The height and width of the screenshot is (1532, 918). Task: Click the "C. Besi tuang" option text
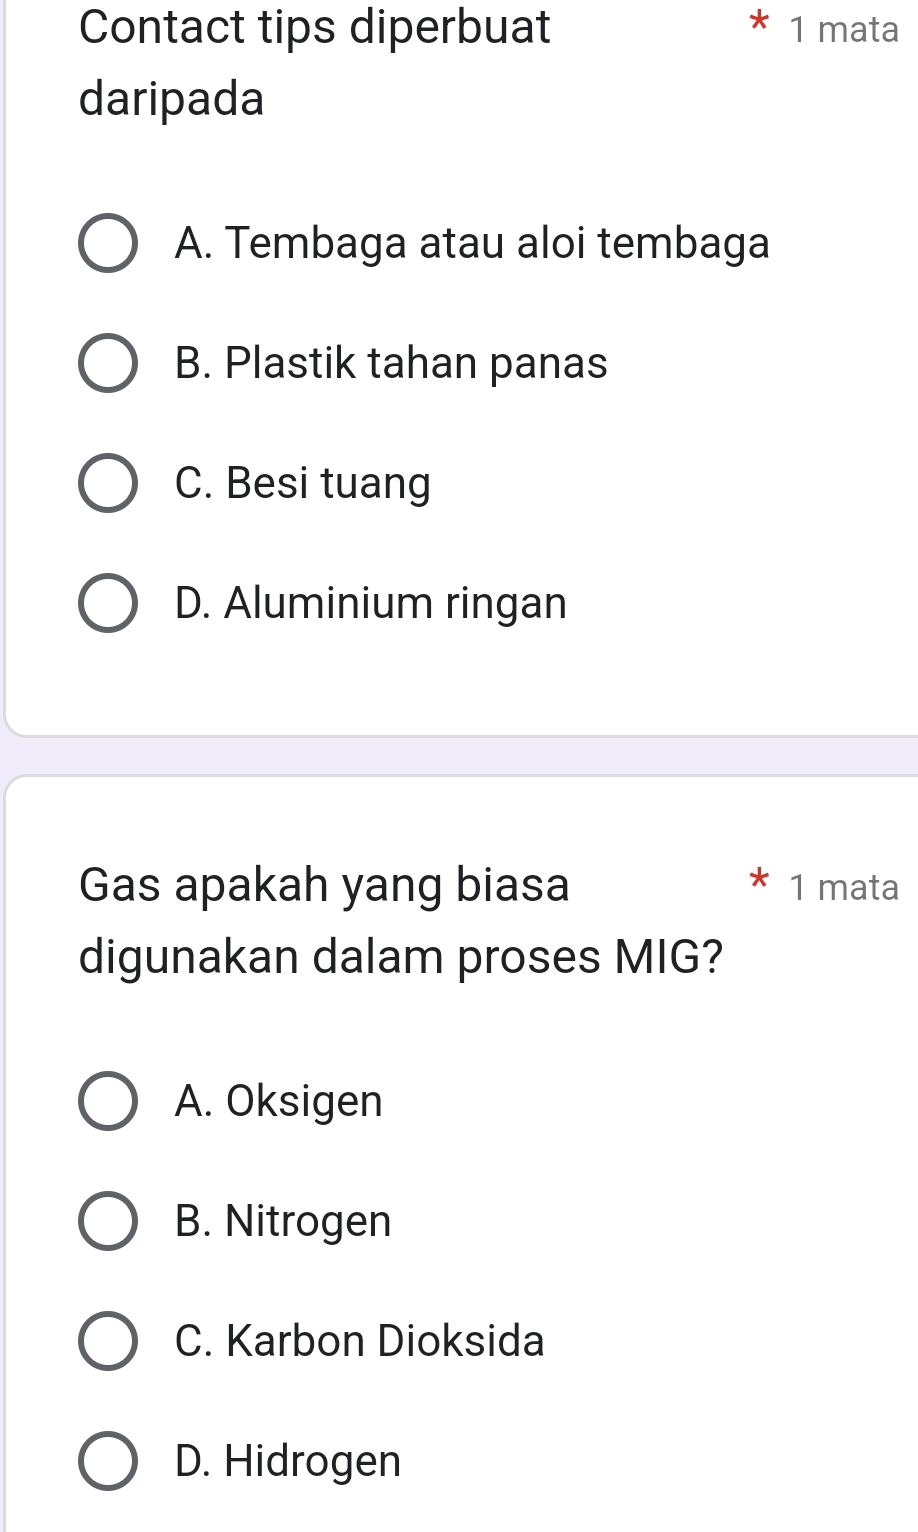point(302,483)
